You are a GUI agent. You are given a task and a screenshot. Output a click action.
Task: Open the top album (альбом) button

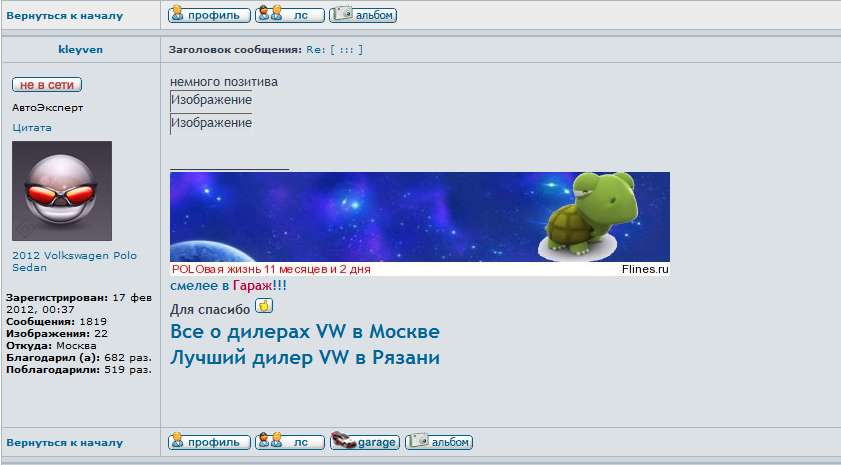pyautogui.click(x=363, y=15)
